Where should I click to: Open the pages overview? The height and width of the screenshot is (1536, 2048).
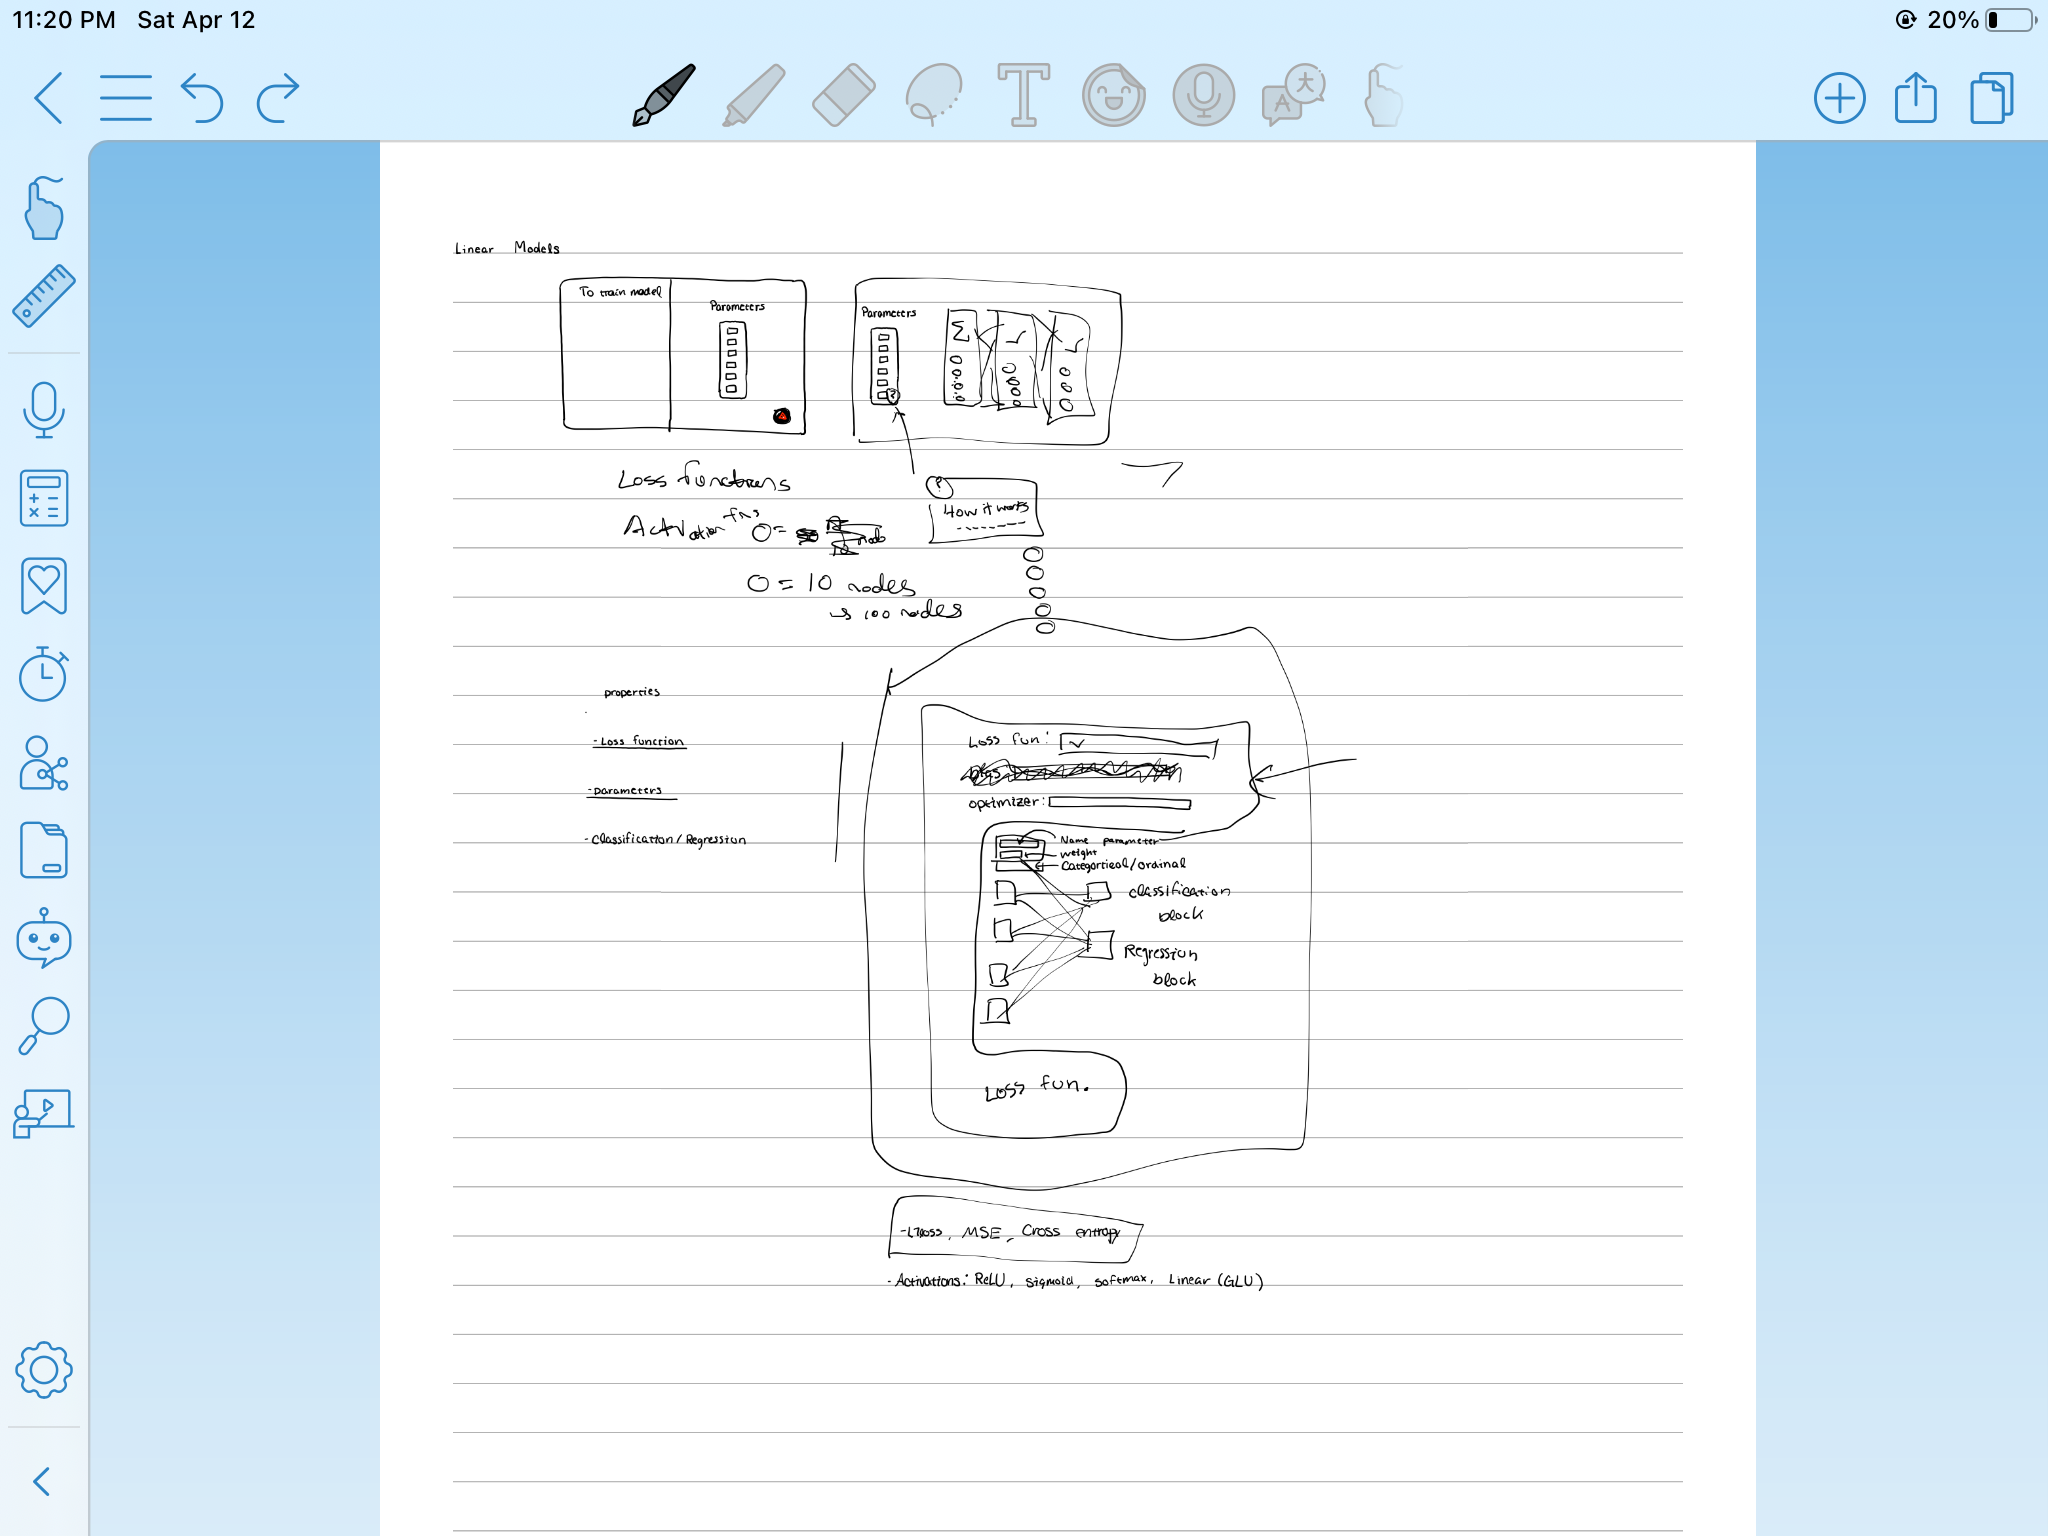coord(1991,98)
